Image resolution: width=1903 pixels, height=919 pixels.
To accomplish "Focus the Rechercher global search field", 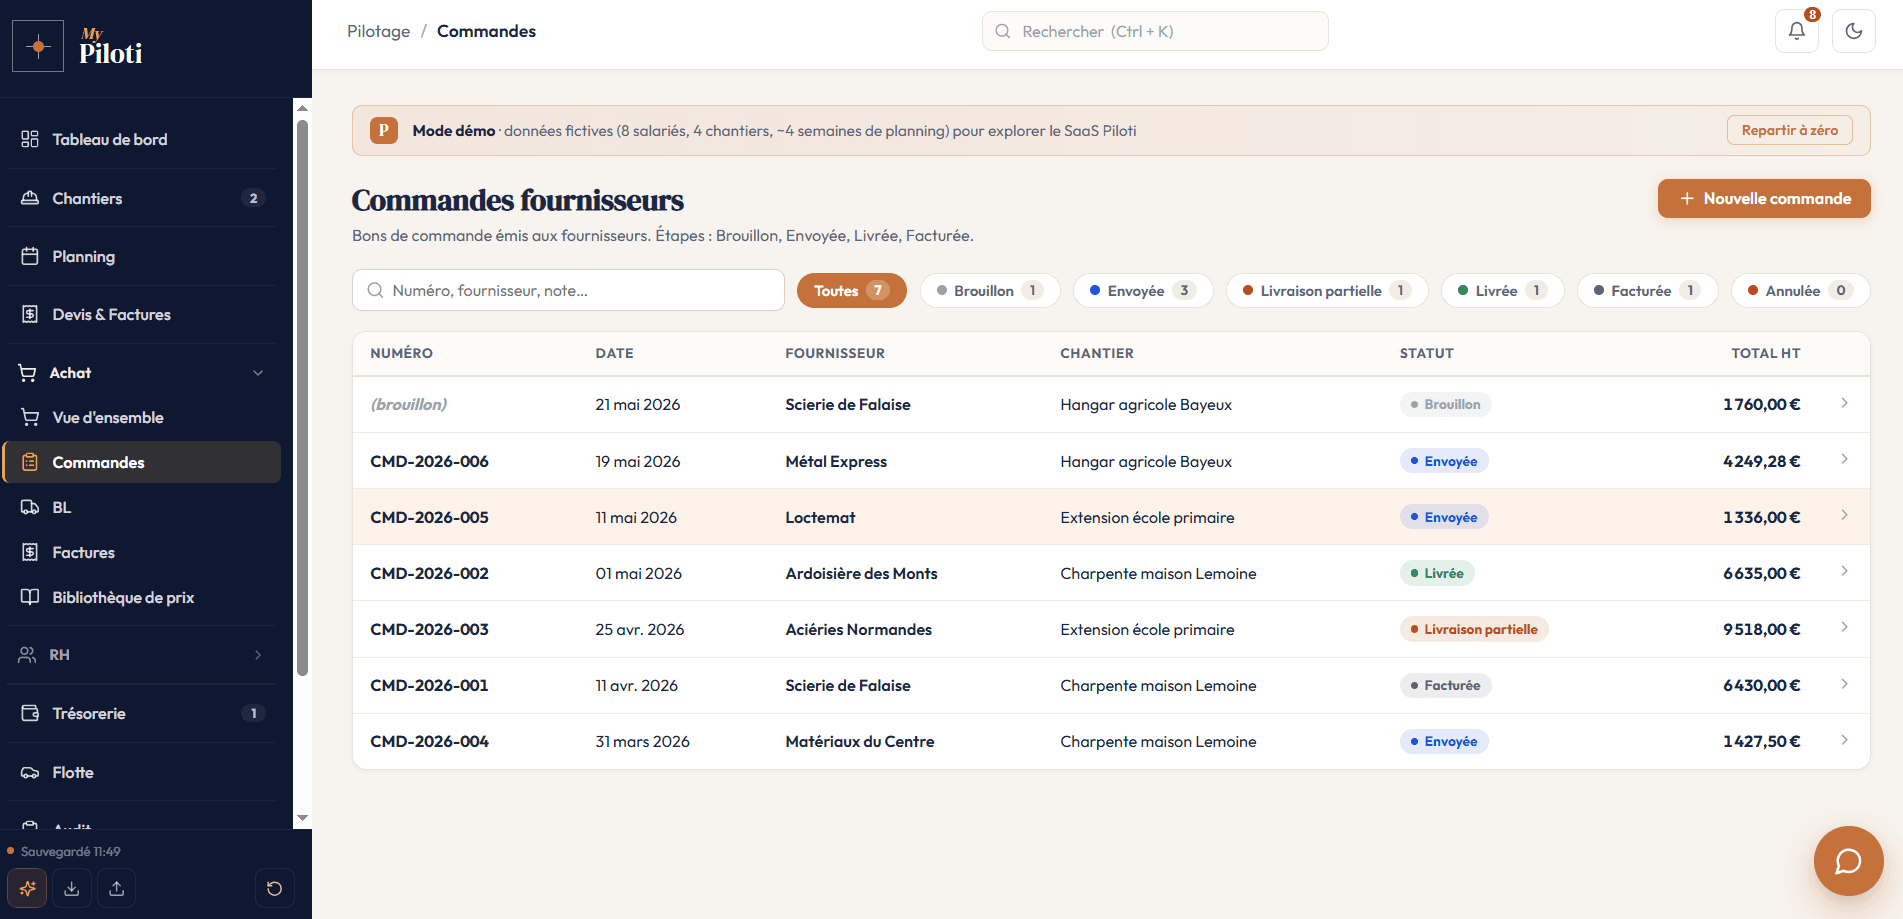I will coord(1155,31).
